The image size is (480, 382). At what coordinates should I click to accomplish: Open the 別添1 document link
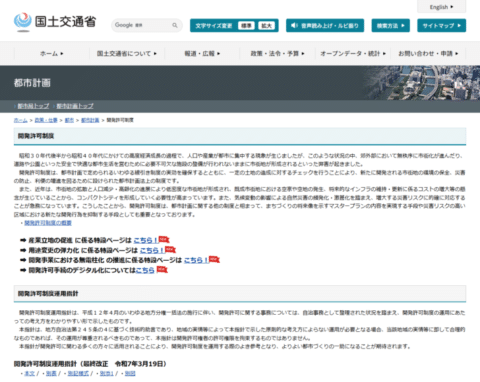point(107,373)
